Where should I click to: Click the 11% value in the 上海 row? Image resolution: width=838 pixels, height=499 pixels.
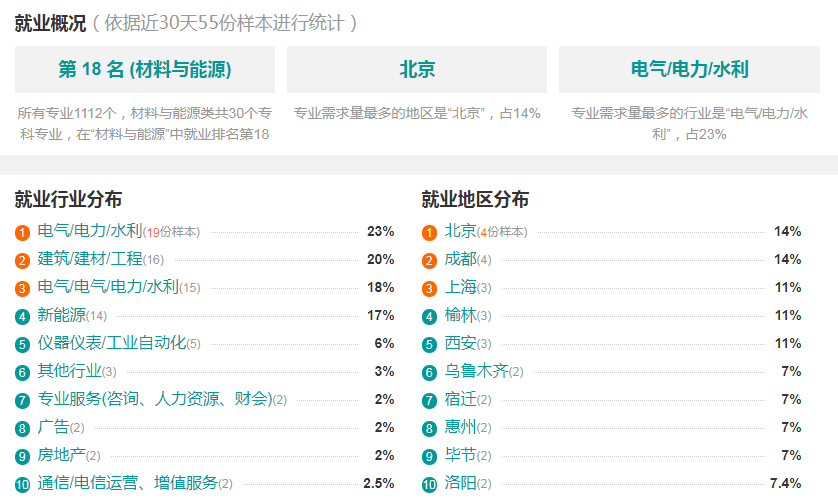click(788, 287)
